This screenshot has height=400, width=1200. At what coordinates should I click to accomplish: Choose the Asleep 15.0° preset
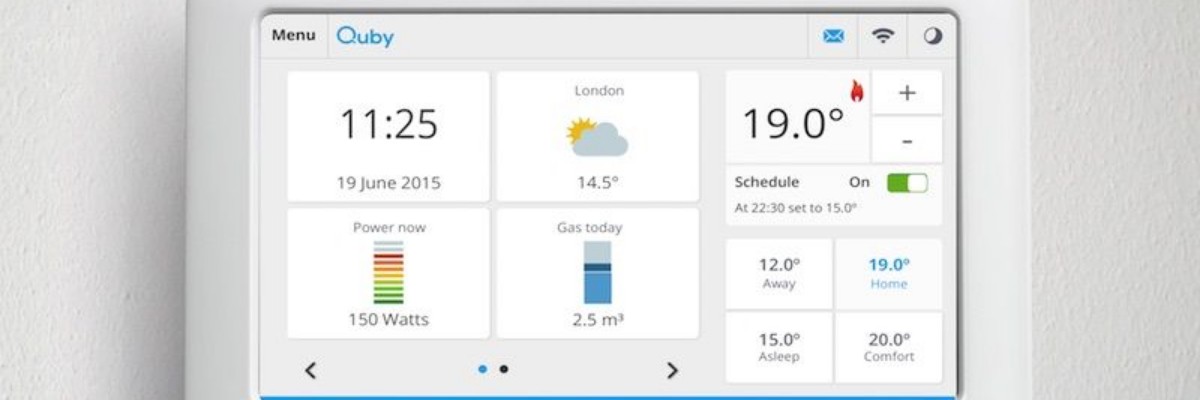[x=779, y=347]
